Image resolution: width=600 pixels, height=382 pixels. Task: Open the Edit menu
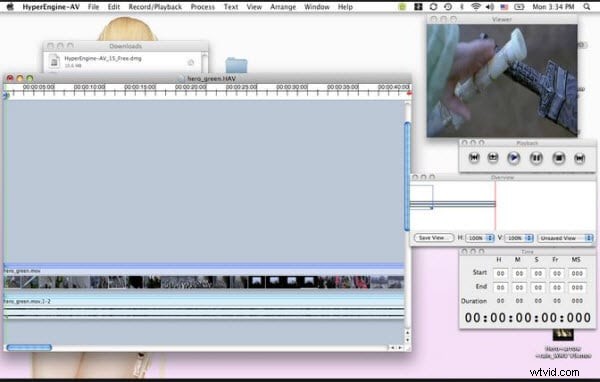click(114, 7)
